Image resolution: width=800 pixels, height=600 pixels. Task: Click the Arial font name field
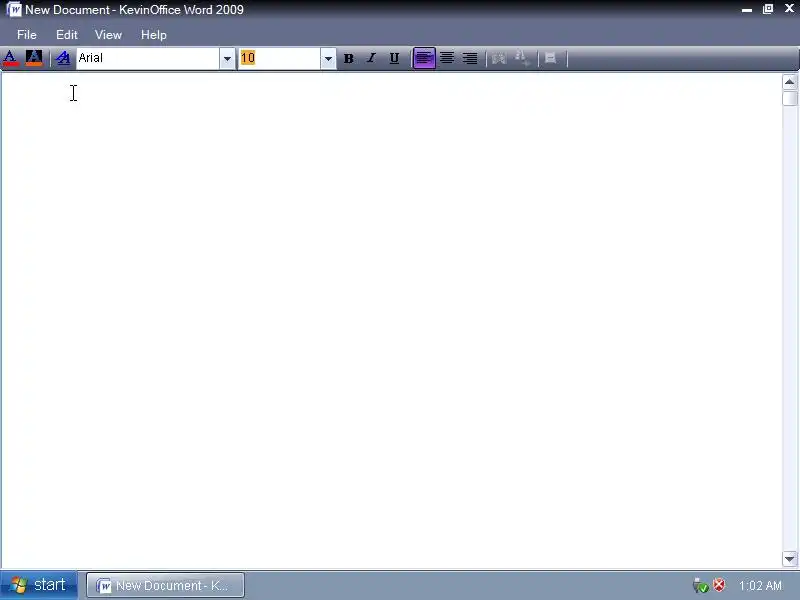tap(148, 58)
